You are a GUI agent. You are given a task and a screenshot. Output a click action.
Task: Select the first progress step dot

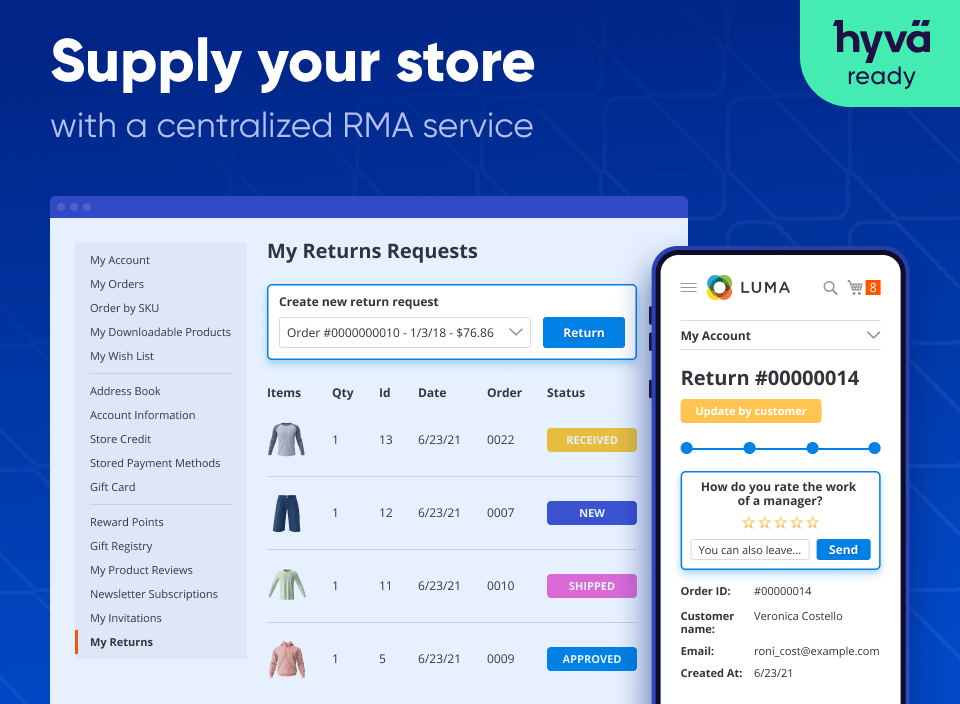click(x=686, y=448)
